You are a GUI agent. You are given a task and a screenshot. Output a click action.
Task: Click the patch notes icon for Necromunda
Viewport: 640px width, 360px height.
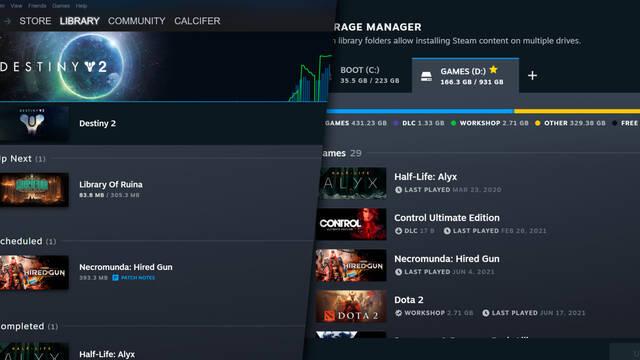pos(116,278)
